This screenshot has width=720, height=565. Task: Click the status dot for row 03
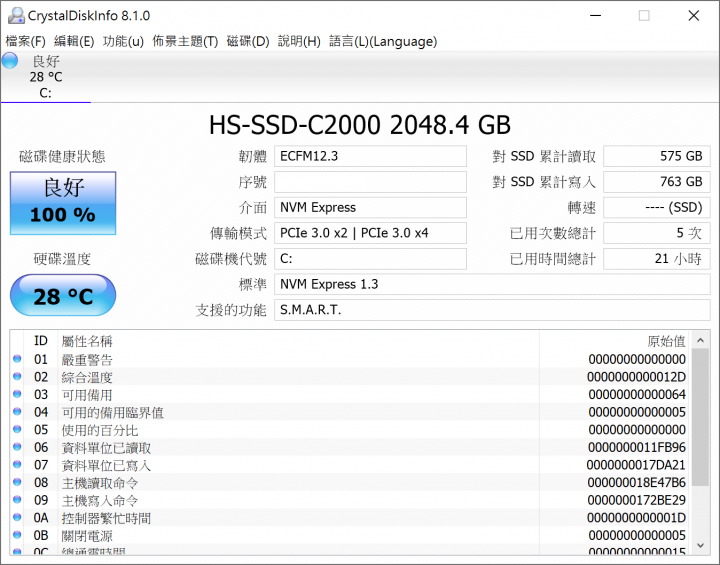tap(17, 394)
